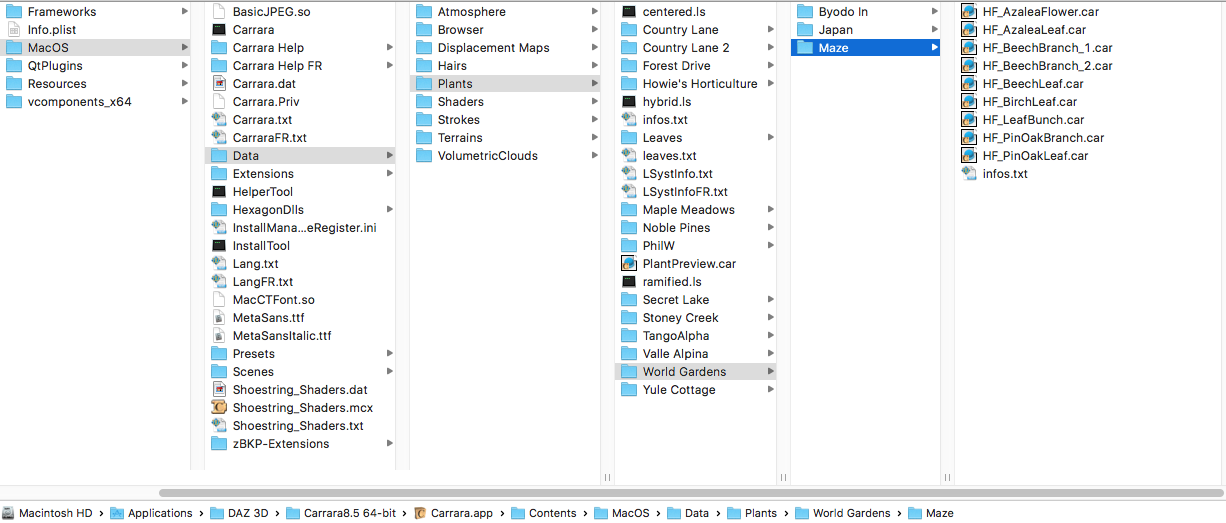
Task: Select the Scenes folder
Action: click(x=300, y=372)
